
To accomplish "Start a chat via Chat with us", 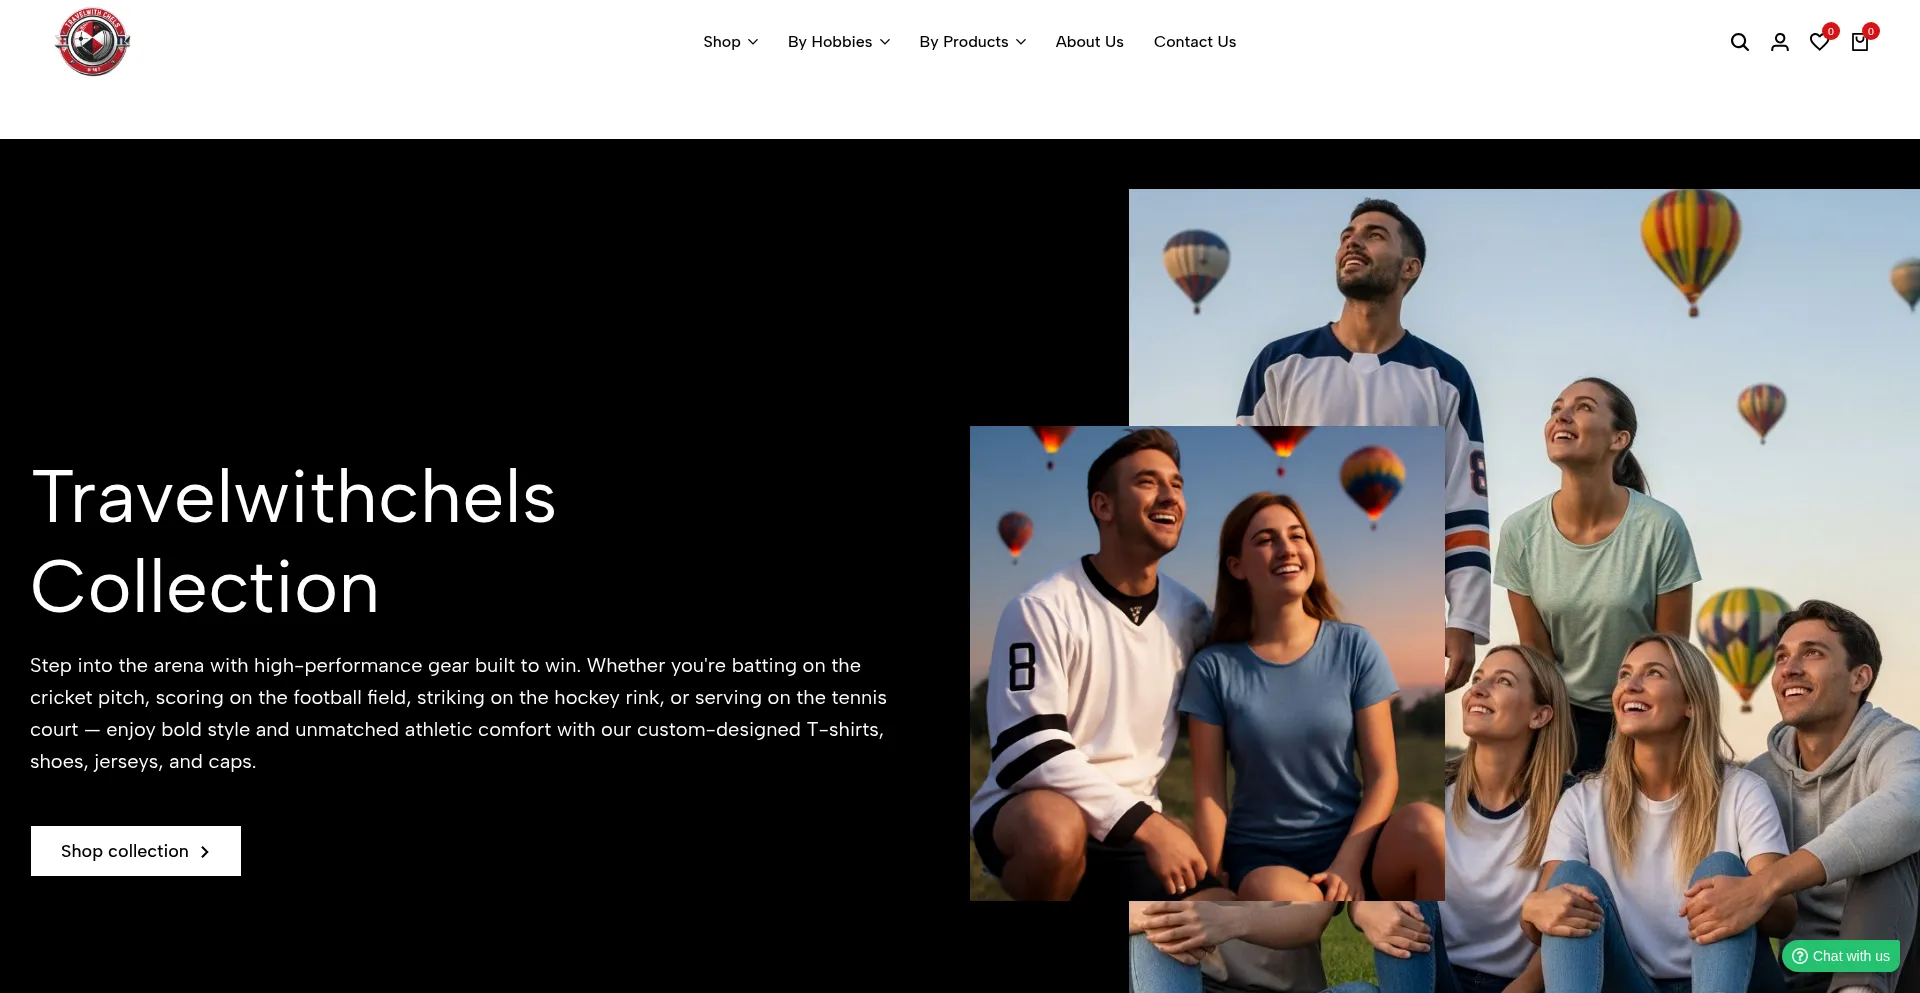I will (1841, 956).
